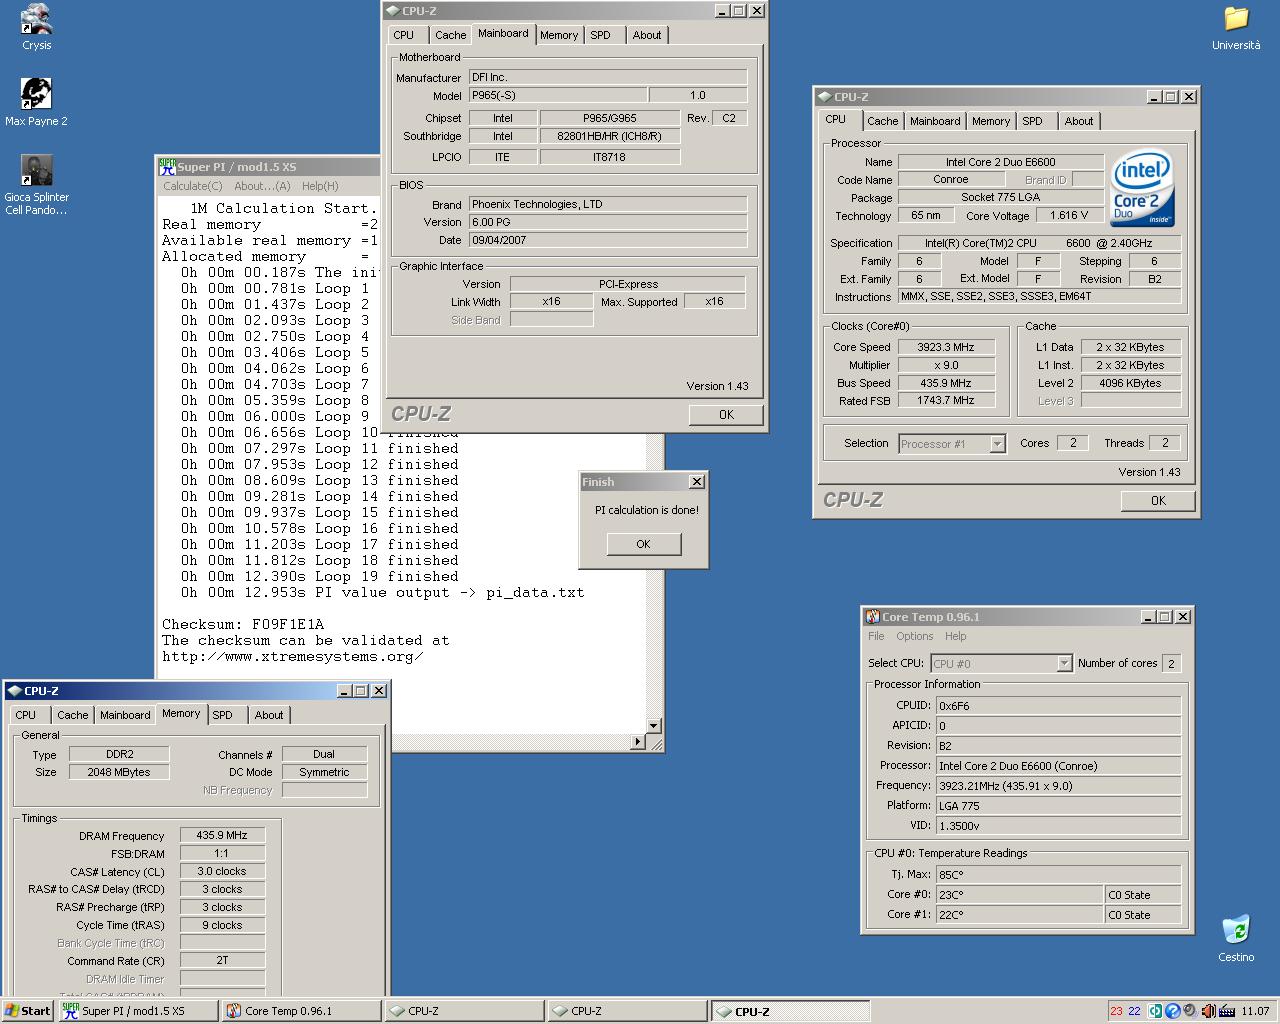This screenshot has height=1024, width=1280.
Task: Select the About tab in right CPU-Z window
Action: pos(1079,121)
